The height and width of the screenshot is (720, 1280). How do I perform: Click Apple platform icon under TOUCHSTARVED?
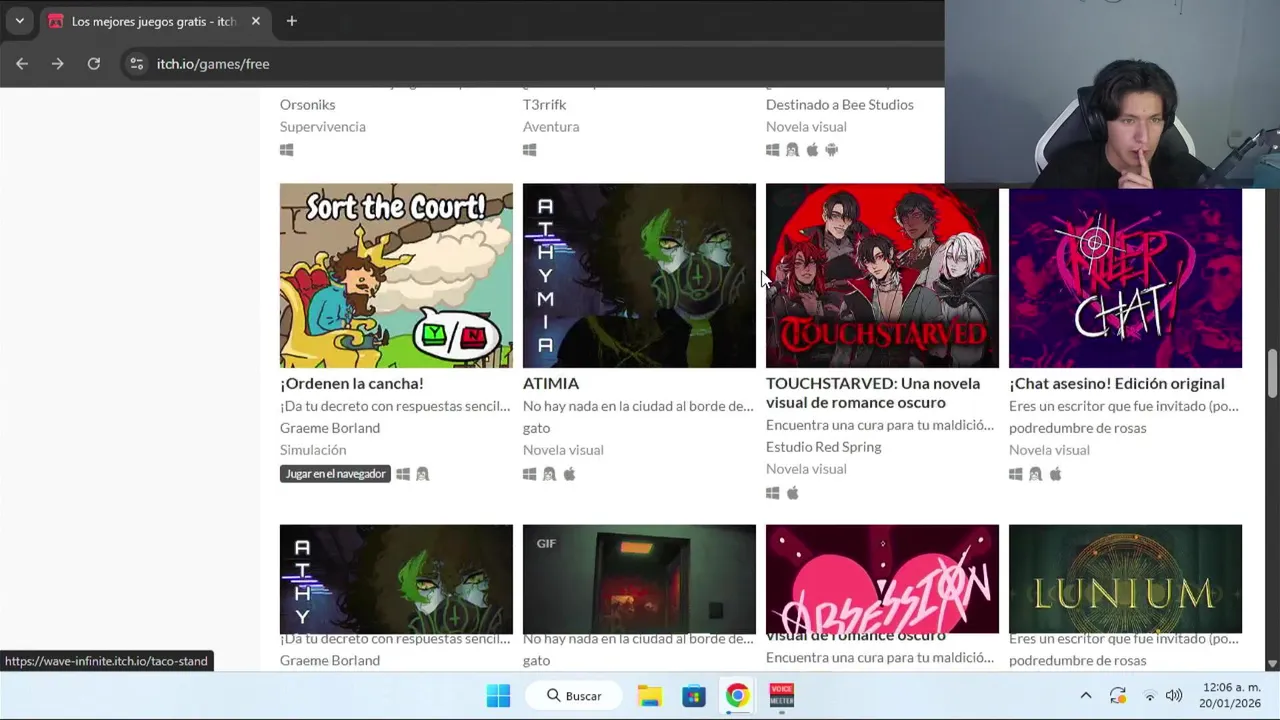(x=793, y=493)
